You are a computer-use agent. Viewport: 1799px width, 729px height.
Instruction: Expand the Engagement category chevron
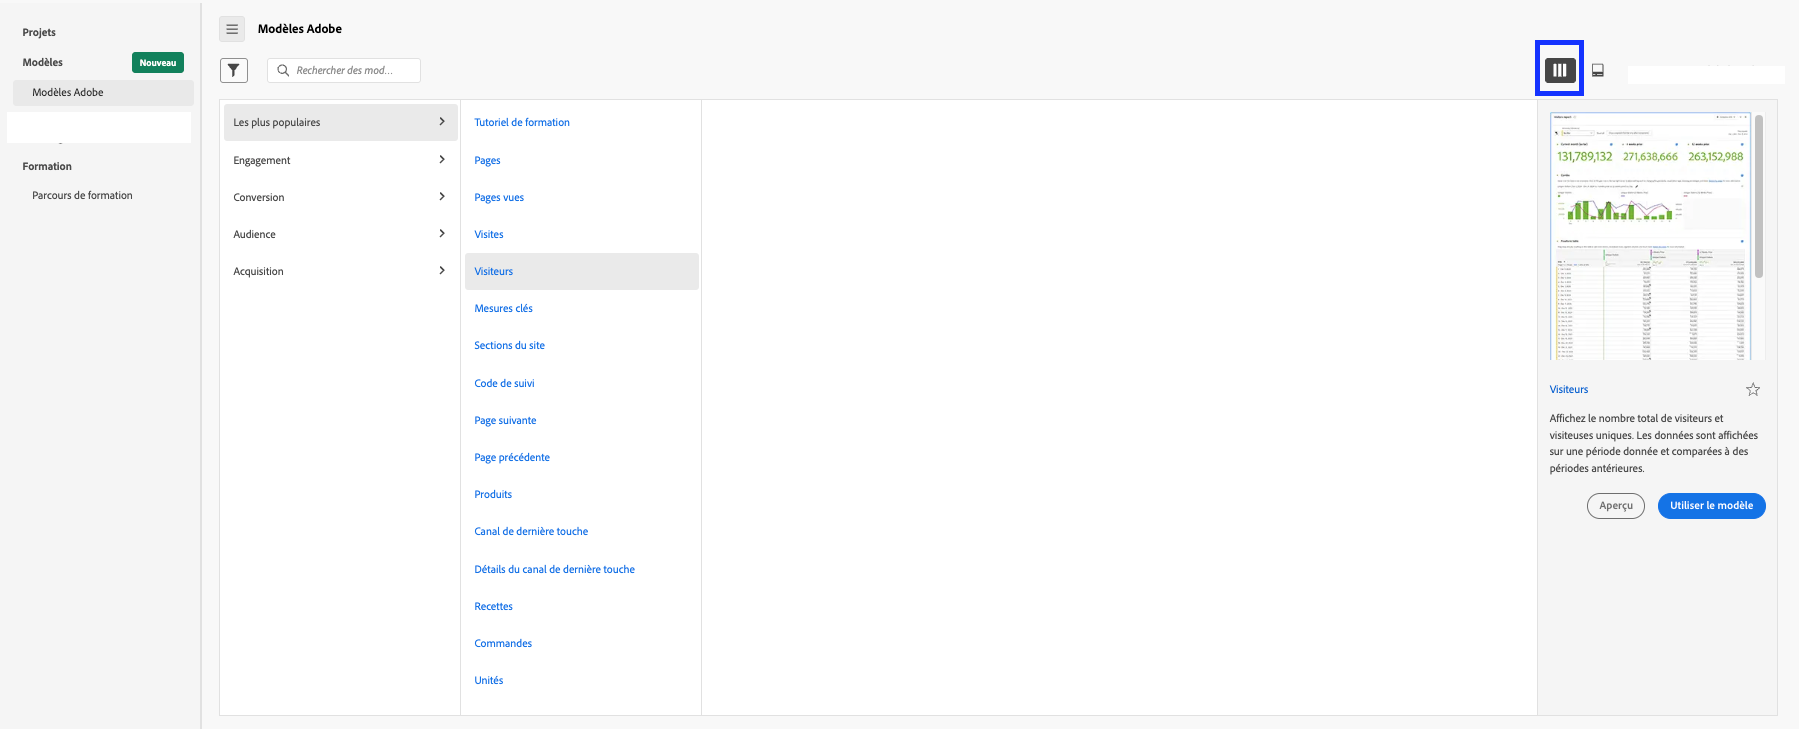[442, 160]
